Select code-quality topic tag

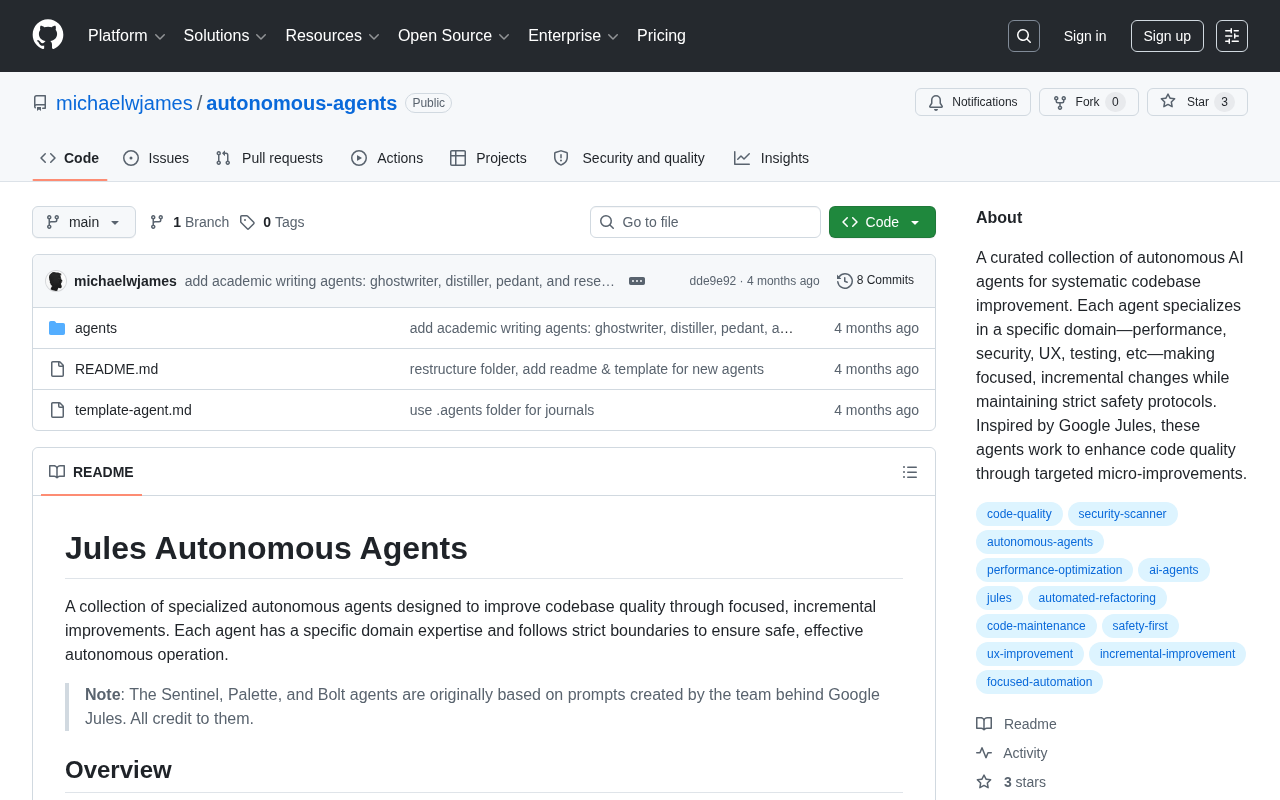pyautogui.click(x=1019, y=514)
